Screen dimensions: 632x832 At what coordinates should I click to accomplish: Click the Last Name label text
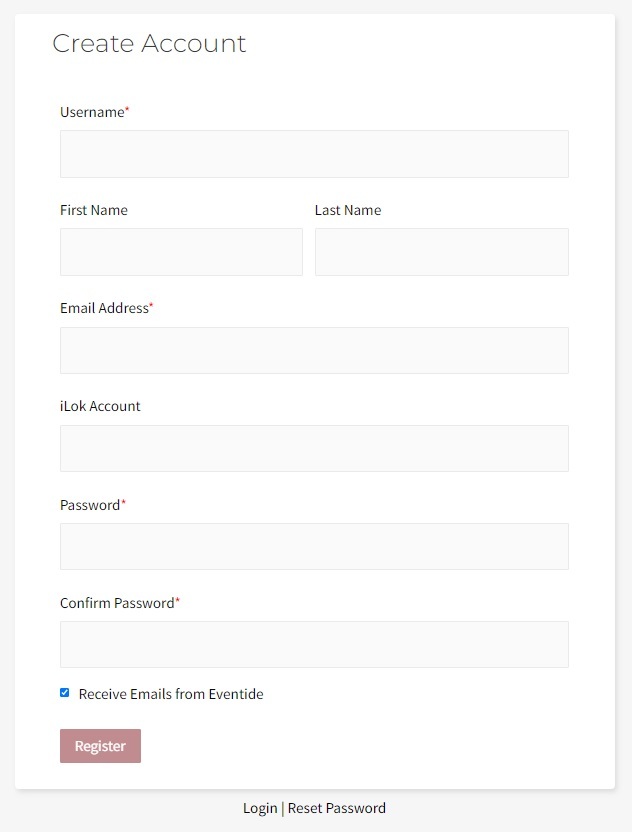(348, 210)
